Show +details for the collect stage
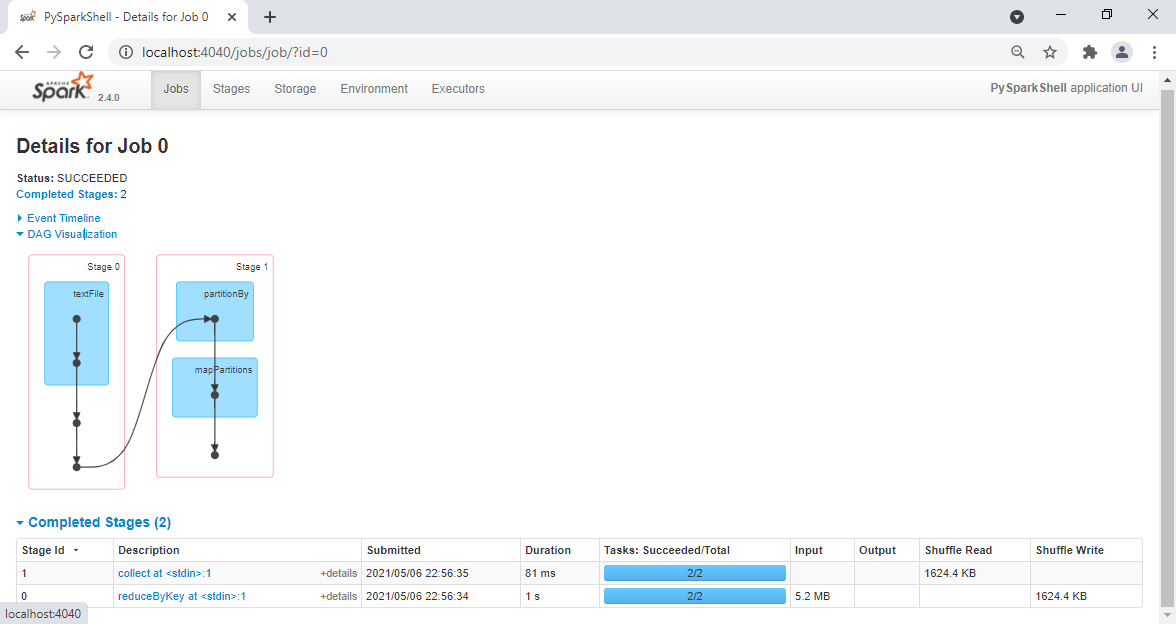Image resolution: width=1176 pixels, height=624 pixels. (x=338, y=573)
